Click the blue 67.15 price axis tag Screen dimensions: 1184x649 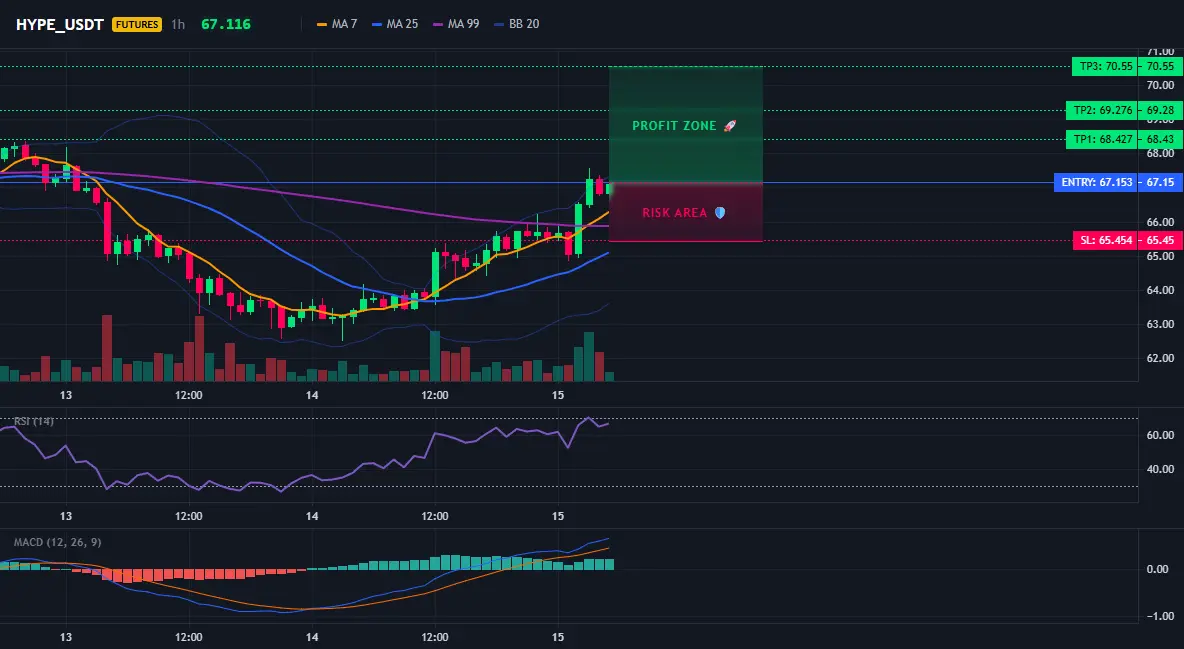click(x=1161, y=183)
